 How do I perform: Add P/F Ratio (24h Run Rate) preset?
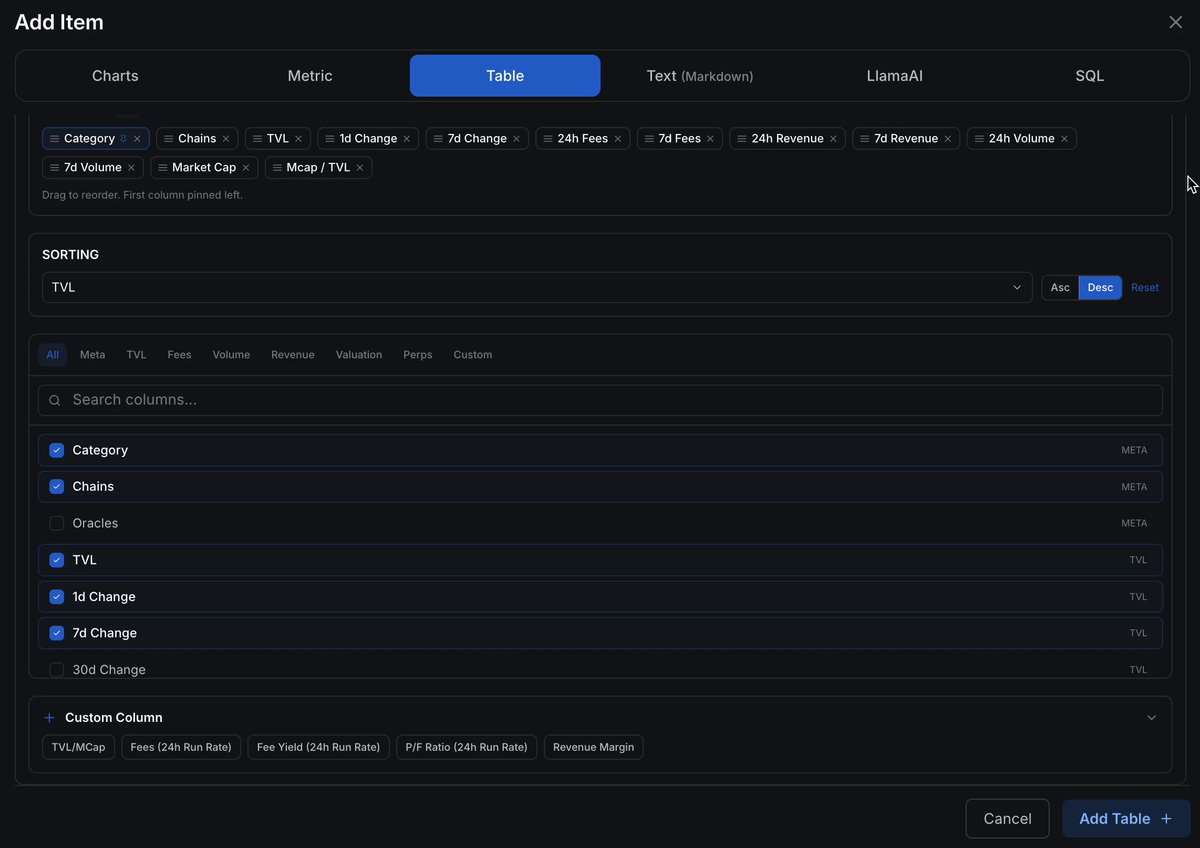pyautogui.click(x=466, y=747)
